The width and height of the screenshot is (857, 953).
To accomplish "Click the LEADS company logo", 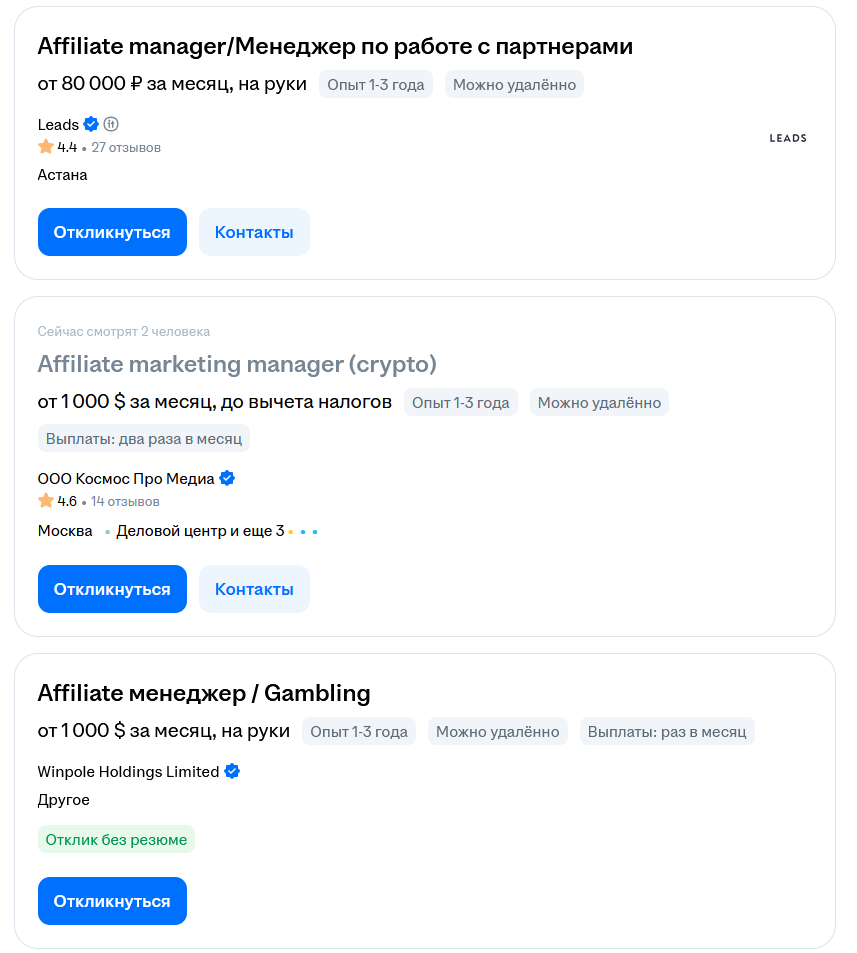I will (x=788, y=139).
